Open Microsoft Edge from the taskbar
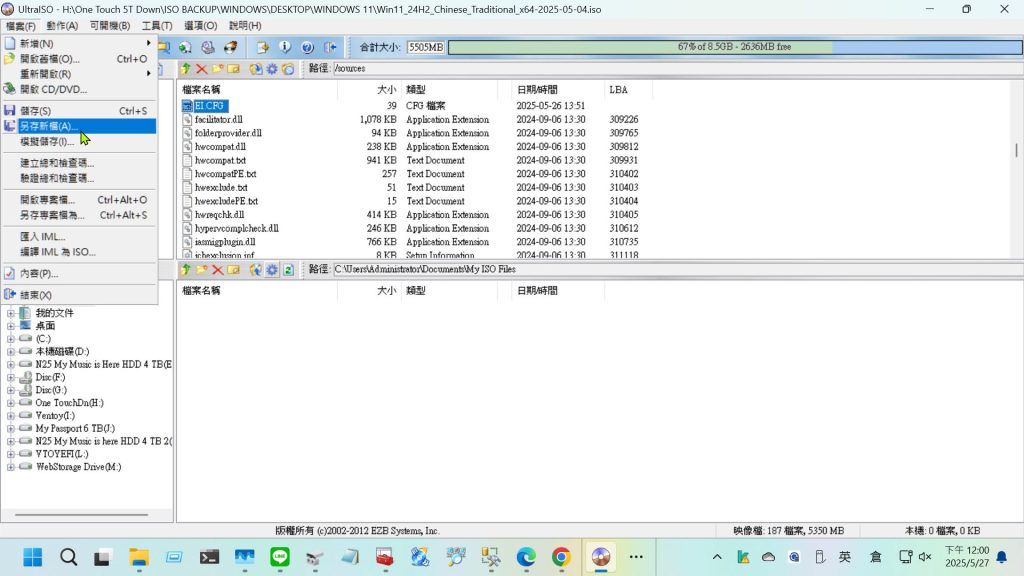This screenshot has height=576, width=1024. pos(526,557)
